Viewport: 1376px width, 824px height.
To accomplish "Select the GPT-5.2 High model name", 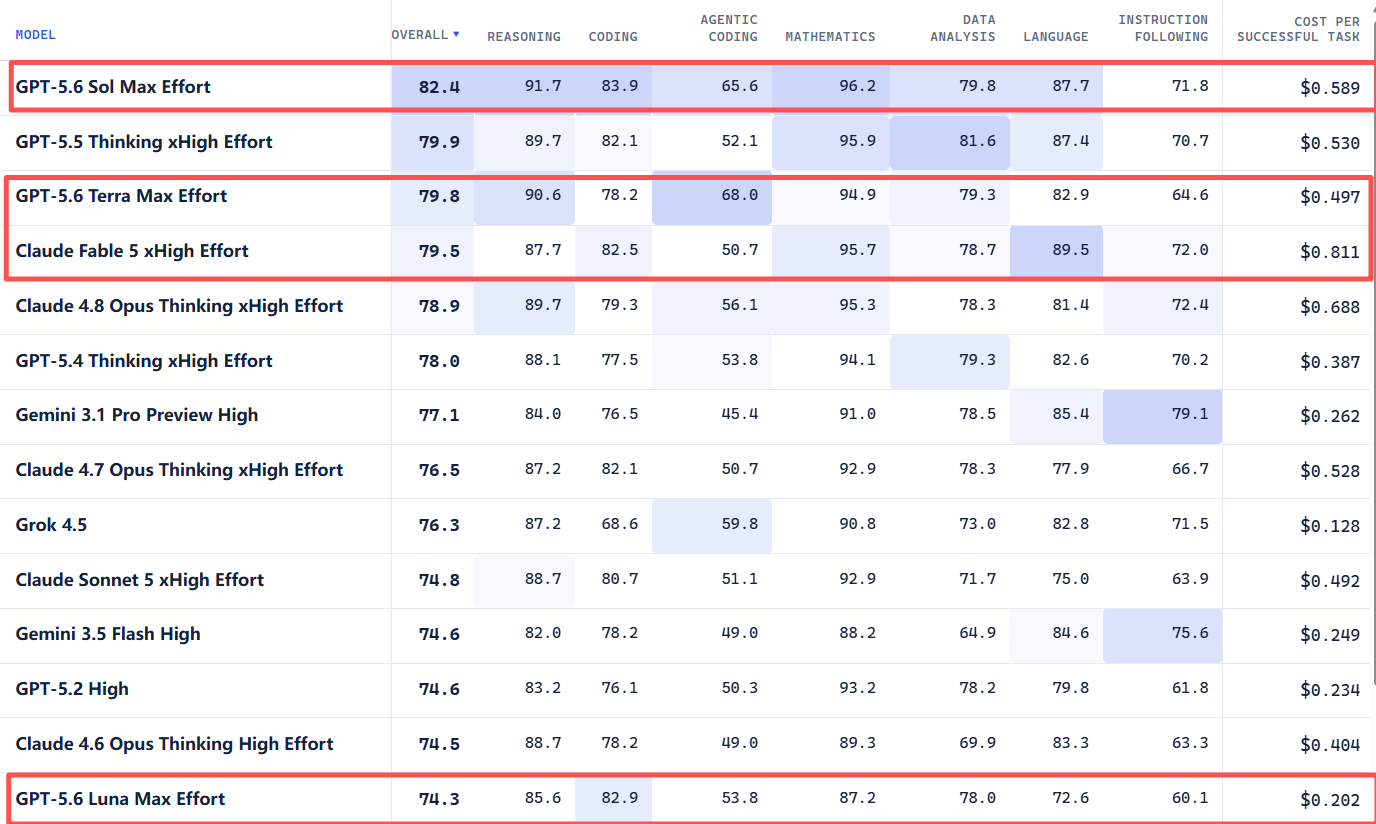I will [x=72, y=689].
